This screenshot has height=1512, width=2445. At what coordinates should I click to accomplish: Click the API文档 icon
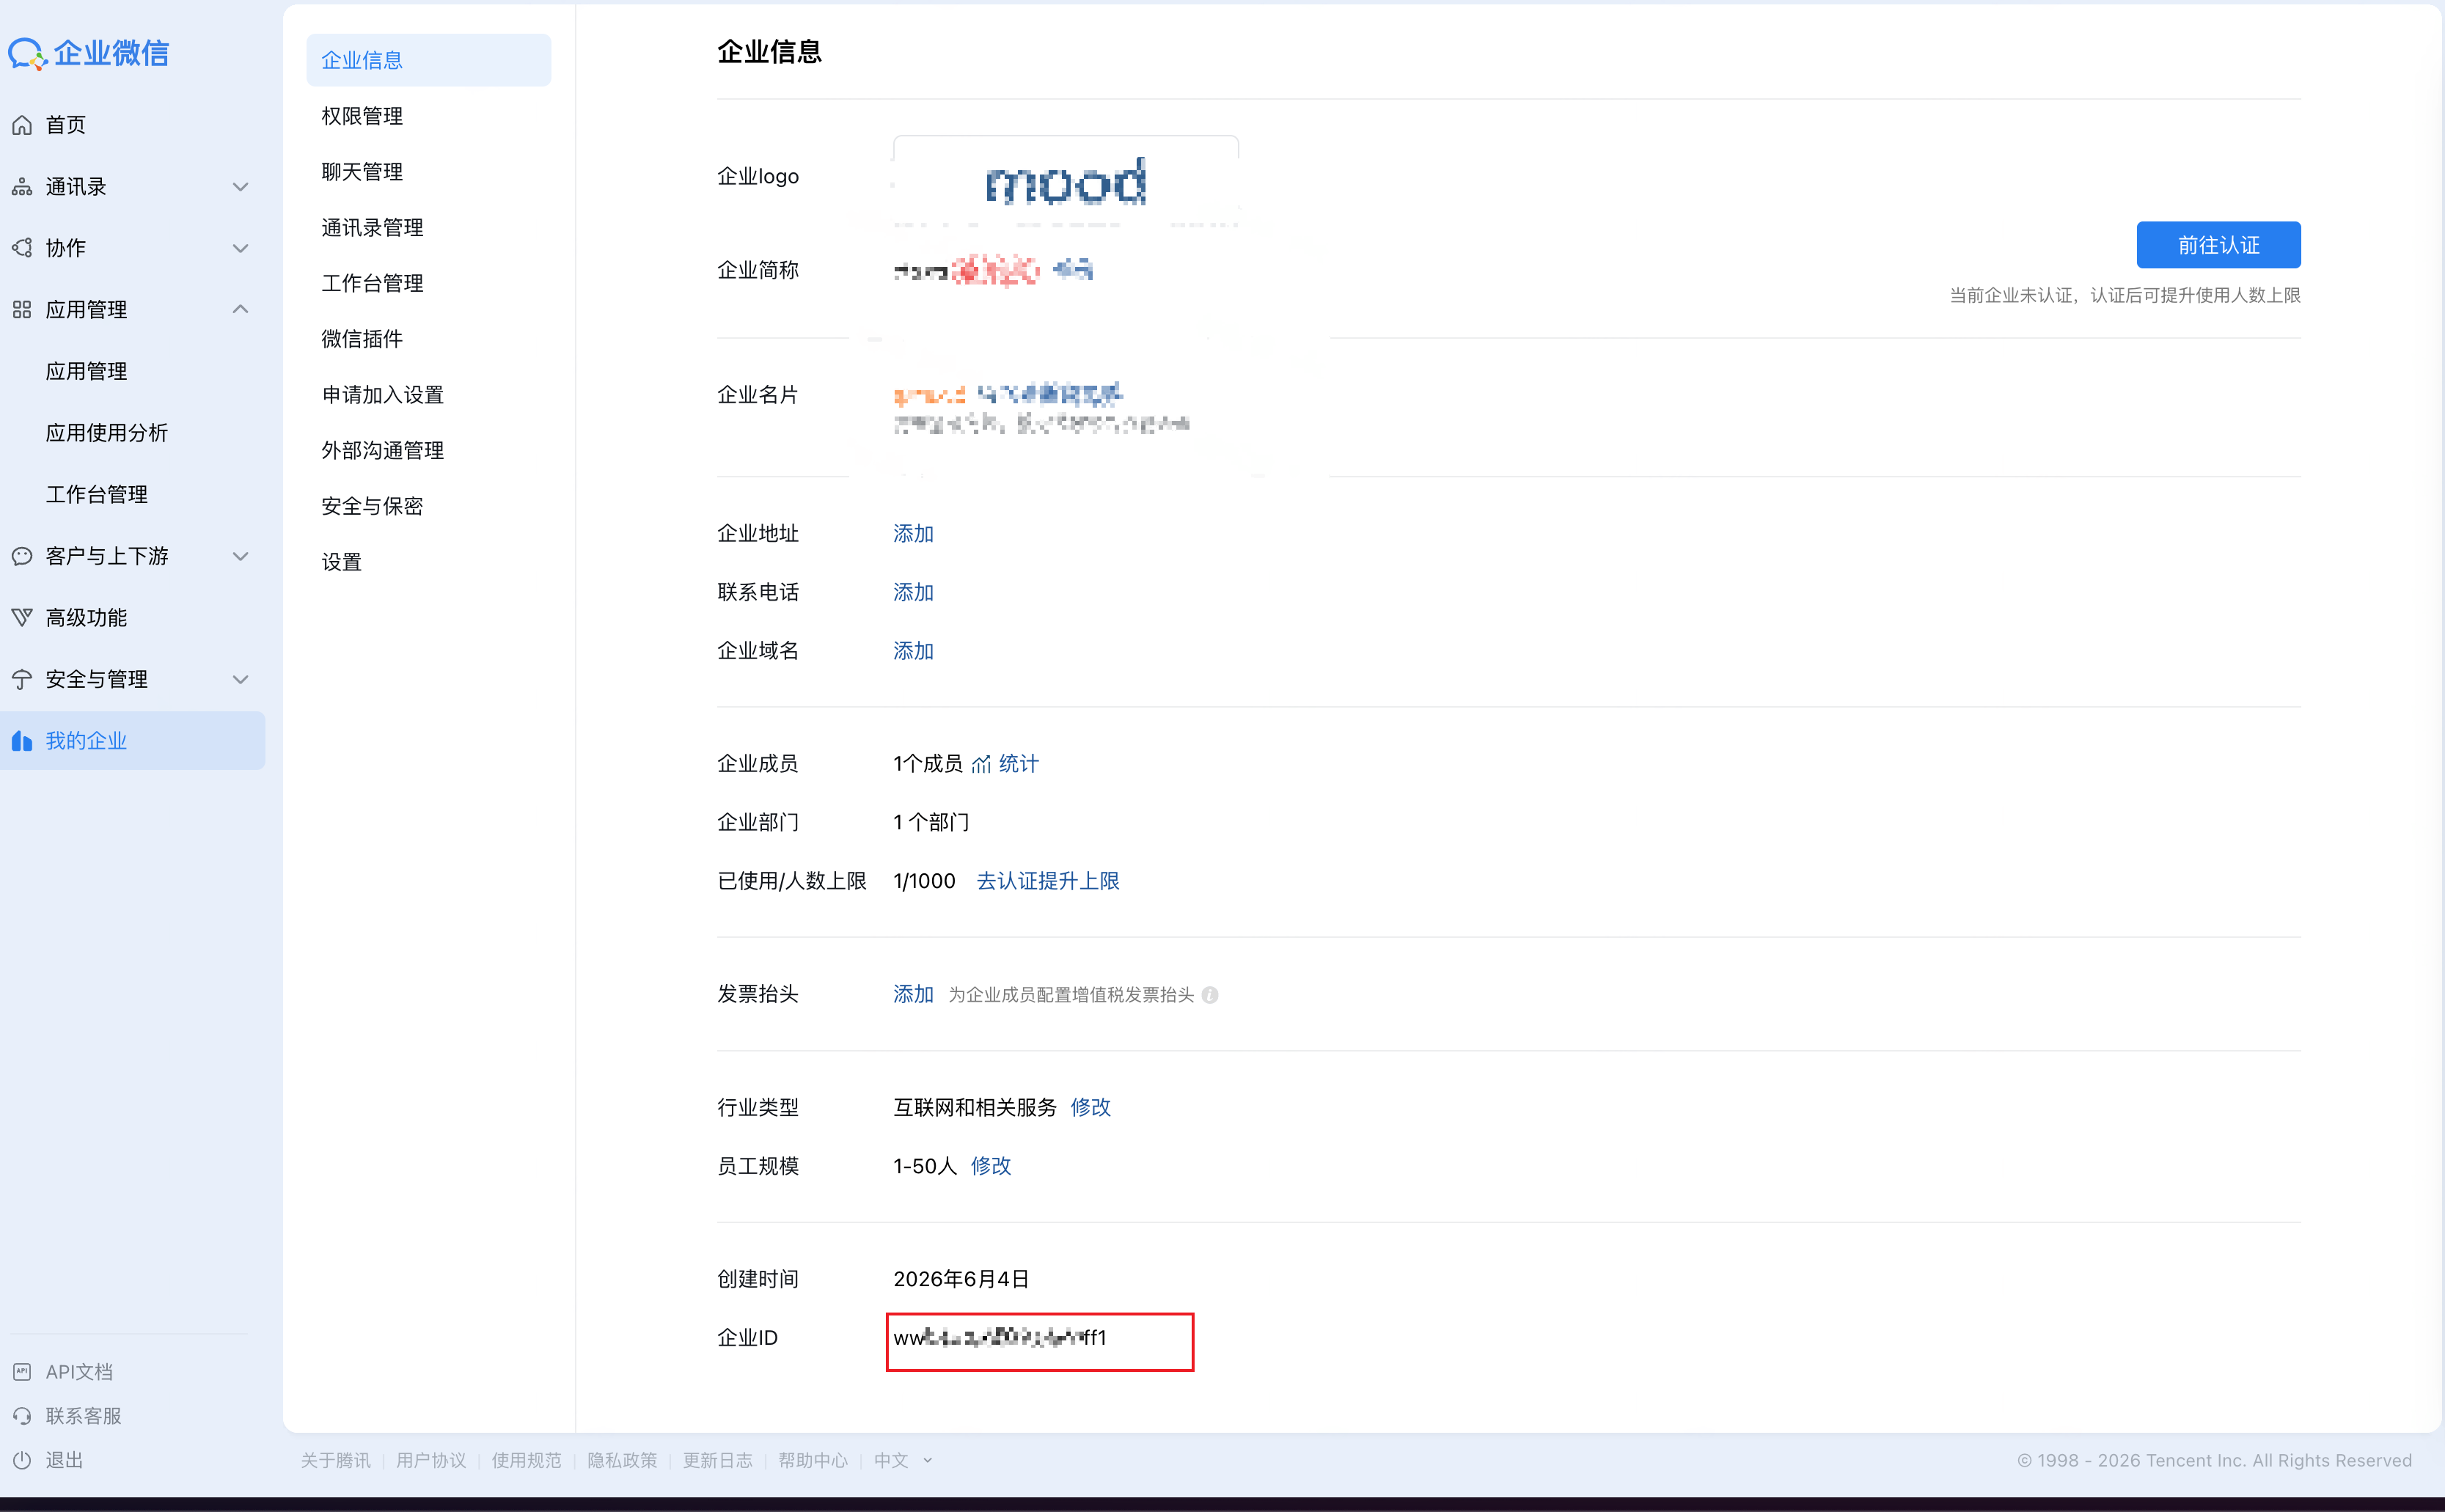pyautogui.click(x=22, y=1372)
